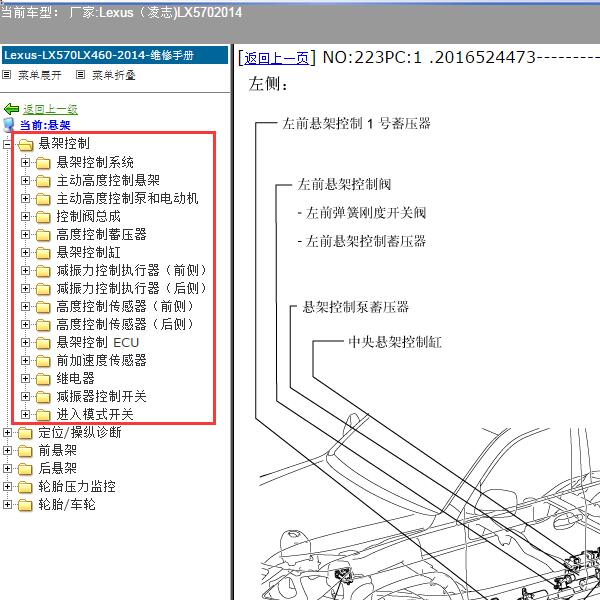The image size is (600, 600).
Task: Click folder icon of 高度控制蓄压器
Action: [43, 235]
